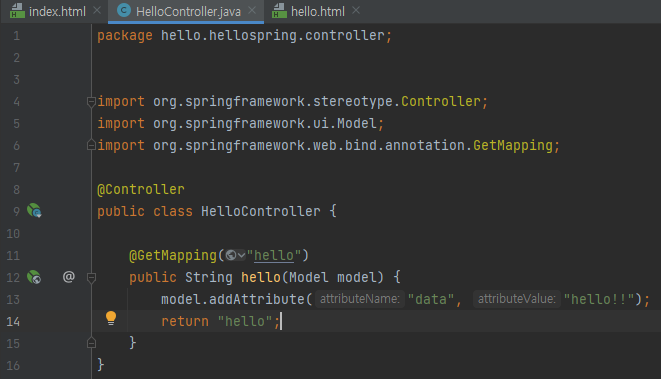Click the attributeValue: parameter hint

point(516,299)
